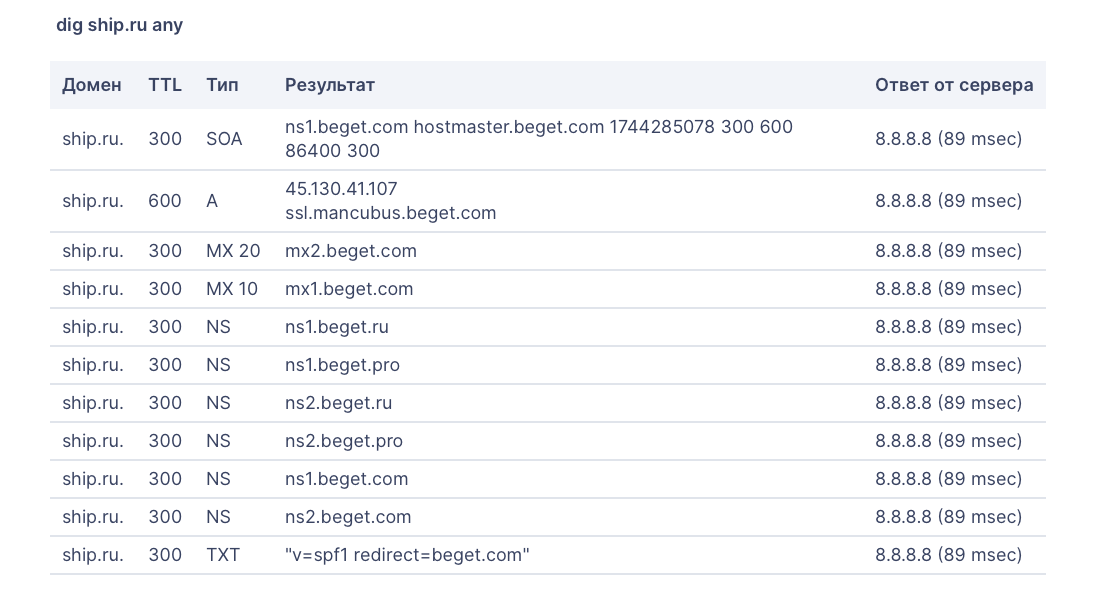This screenshot has width=1096, height=608.
Task: Select the ns2.beget.com nameserver entry
Action: [x=348, y=517]
